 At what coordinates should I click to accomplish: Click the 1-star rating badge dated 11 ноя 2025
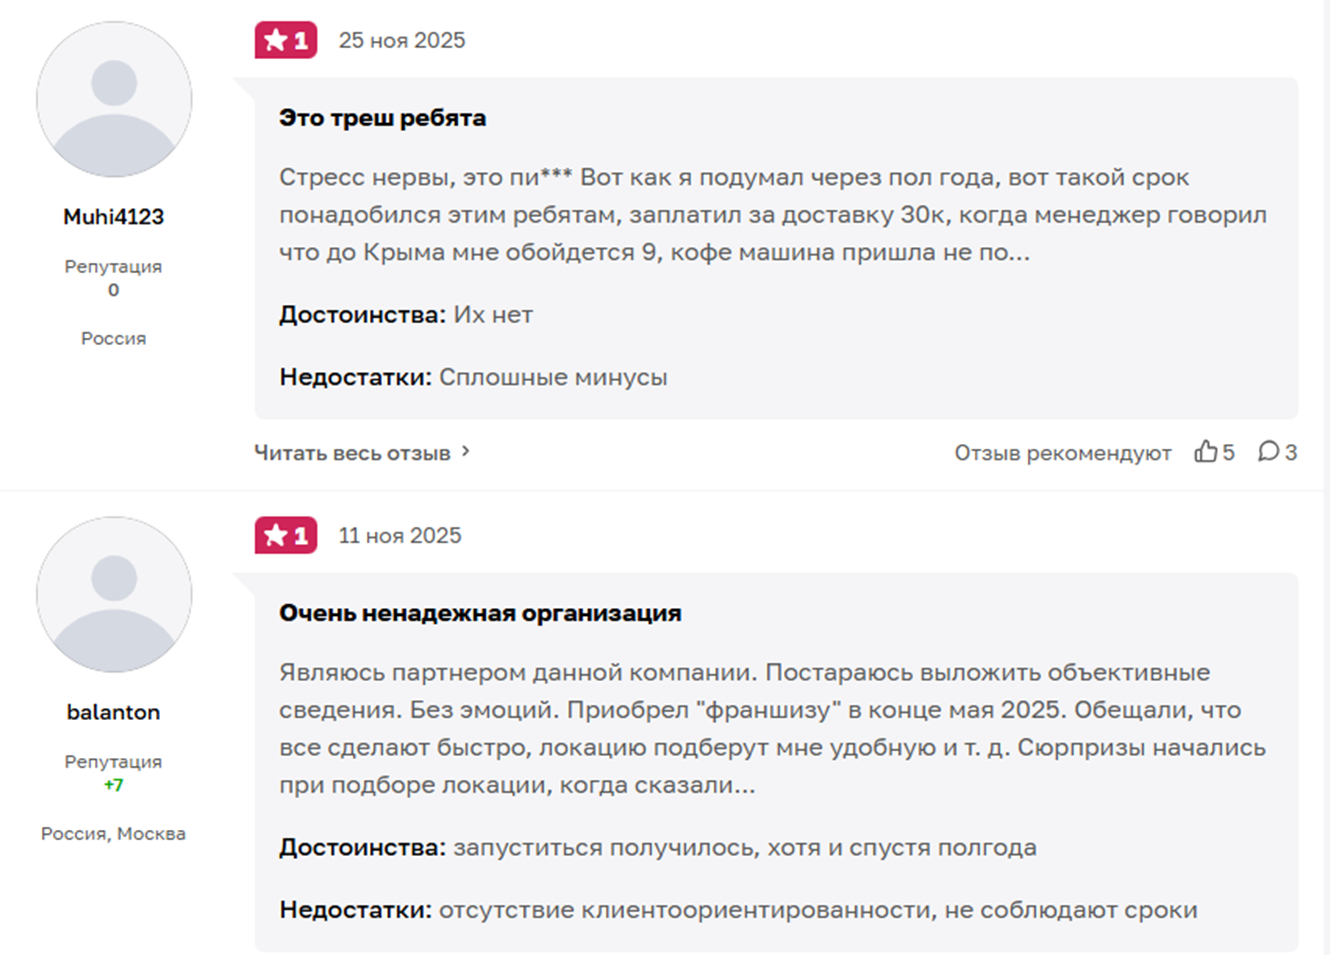click(x=286, y=535)
